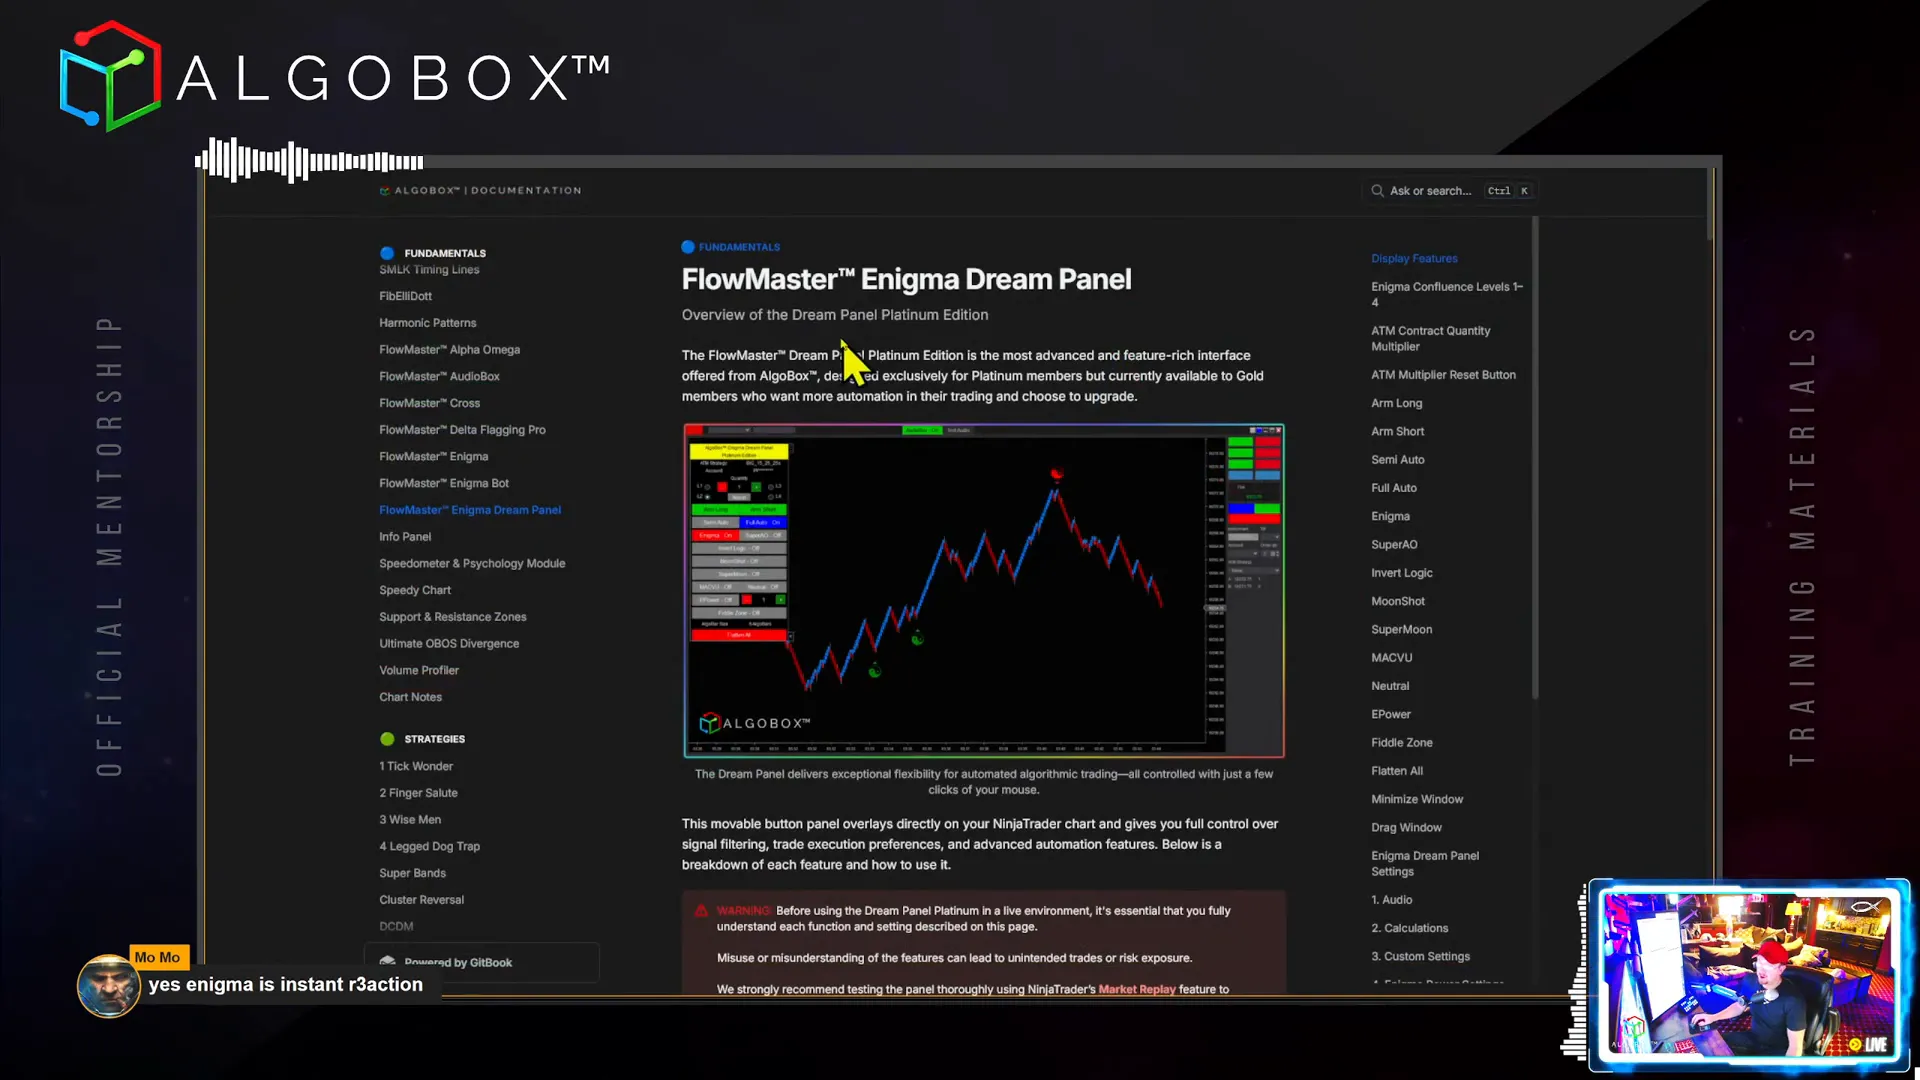
Task: Jump to Full Auto section
Action: [x=1393, y=489]
